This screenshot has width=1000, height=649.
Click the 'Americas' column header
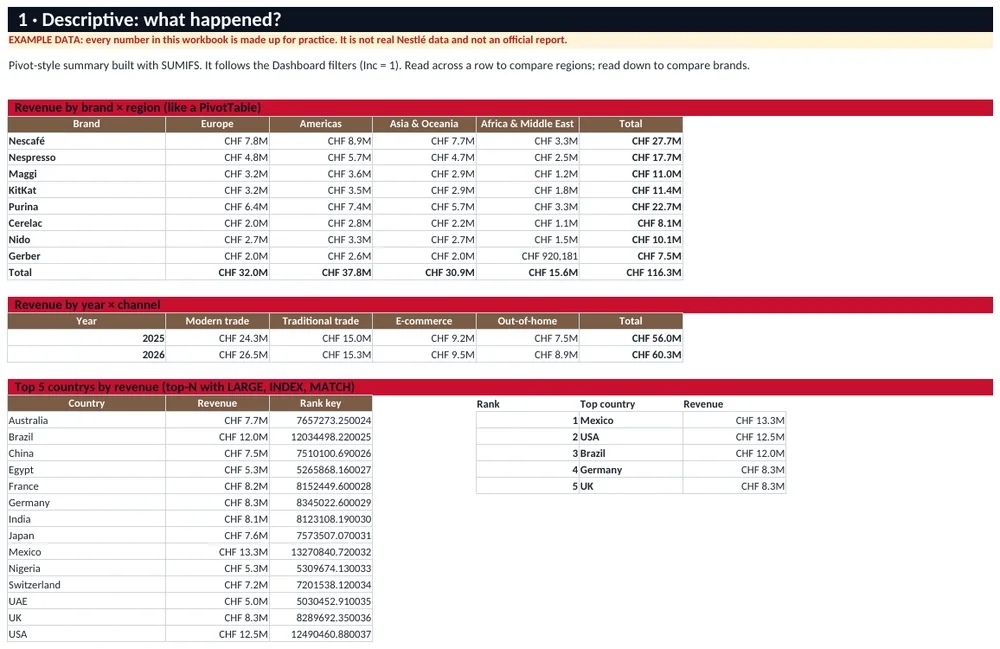[321, 124]
